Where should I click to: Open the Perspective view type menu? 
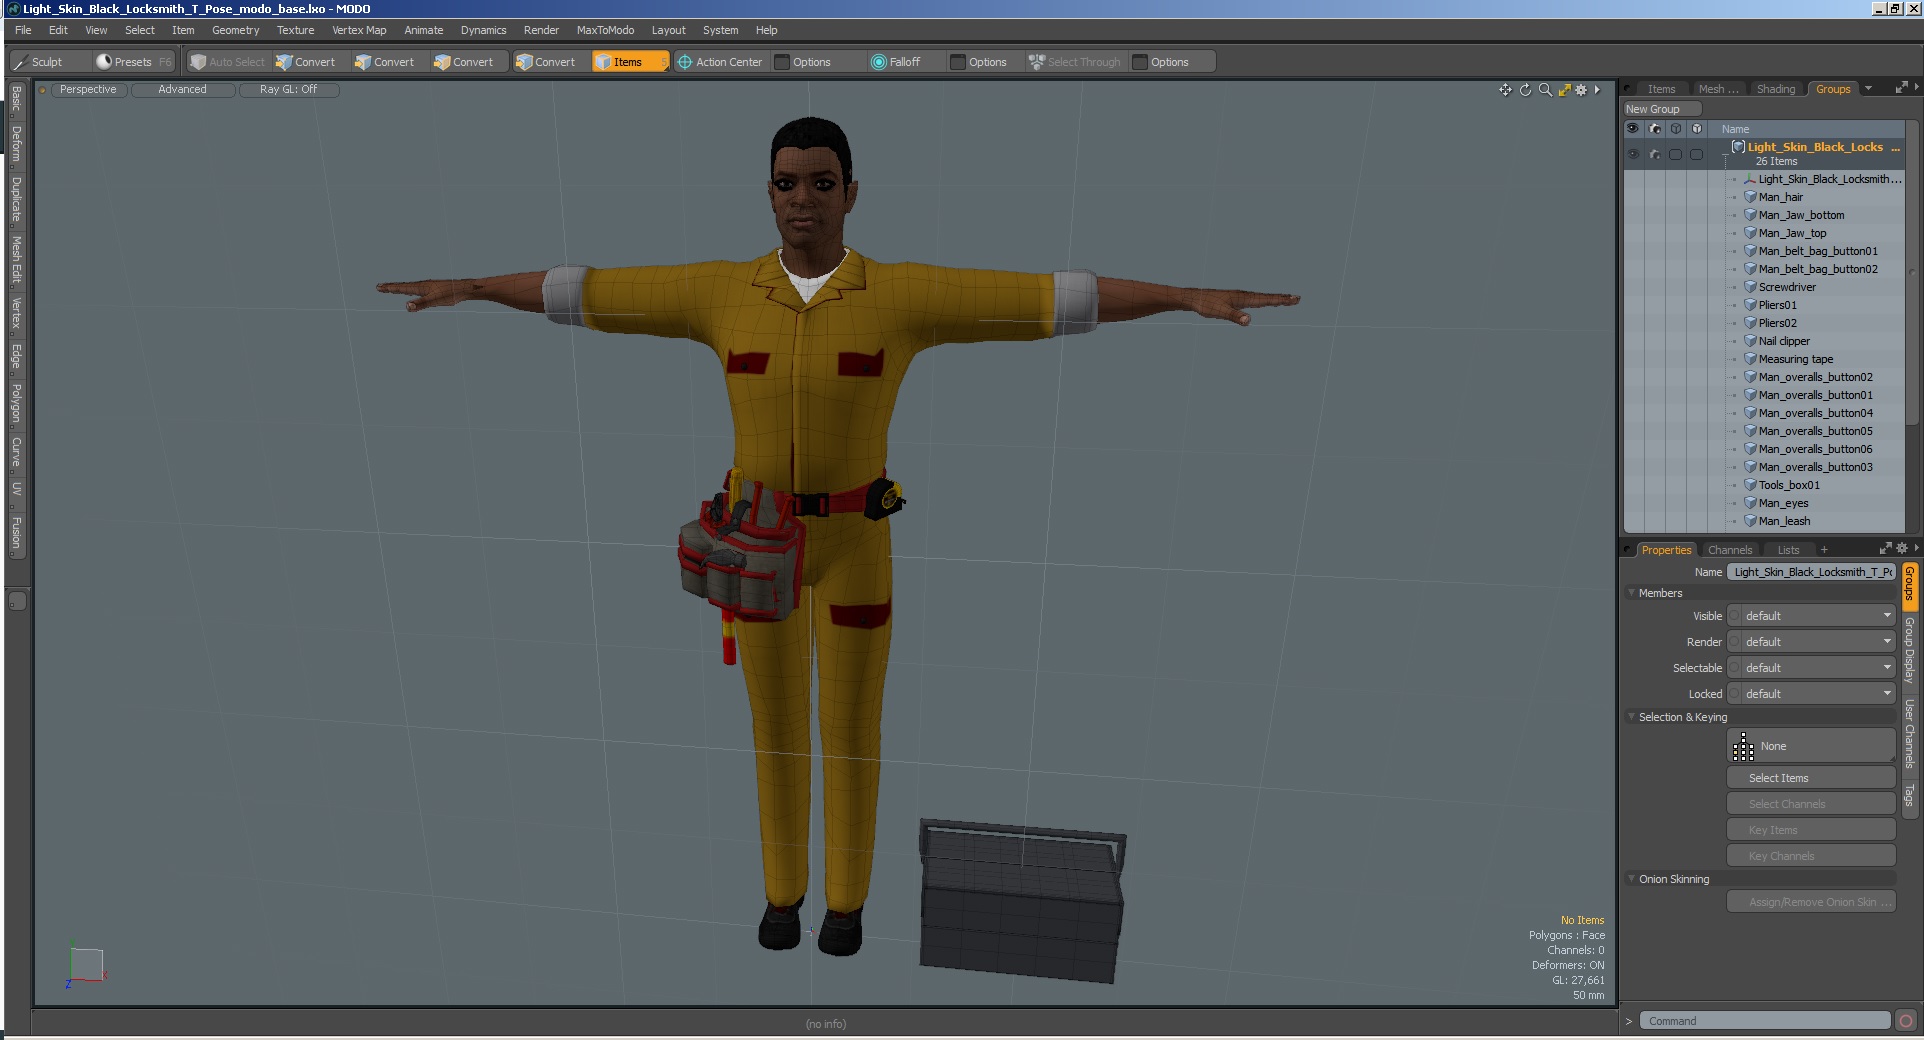tap(88, 90)
